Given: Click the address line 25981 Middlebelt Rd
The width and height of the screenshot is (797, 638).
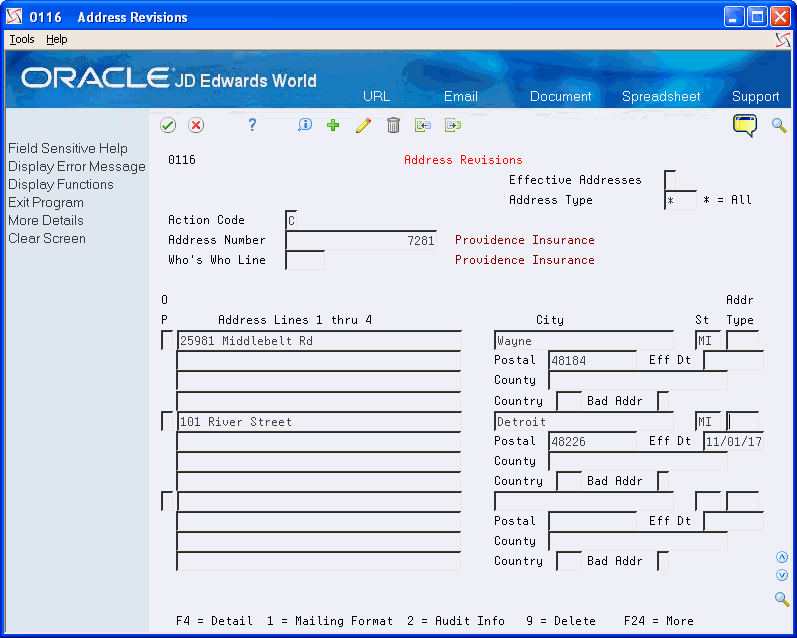Looking at the screenshot, I should 319,341.
